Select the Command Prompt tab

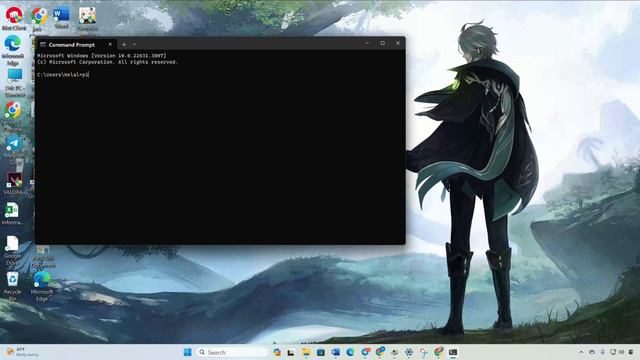click(x=76, y=44)
